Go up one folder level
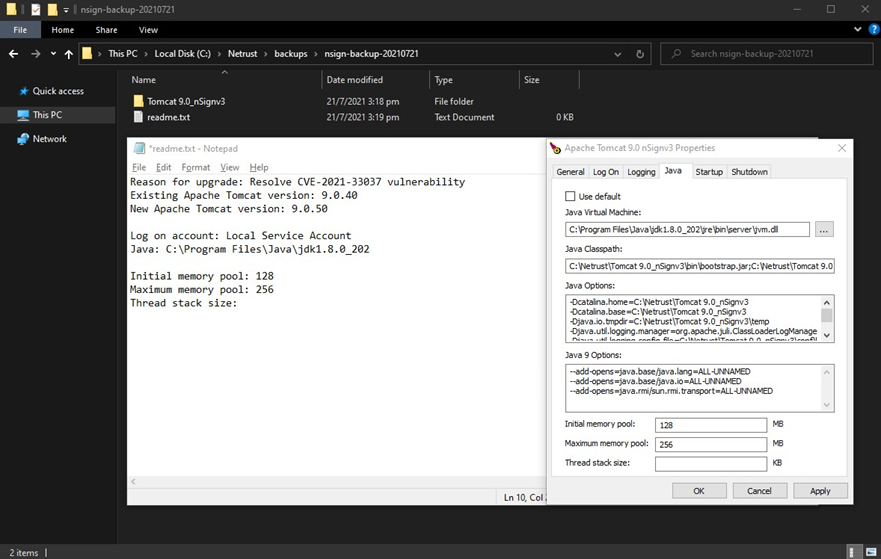The height and width of the screenshot is (559, 881). point(69,54)
